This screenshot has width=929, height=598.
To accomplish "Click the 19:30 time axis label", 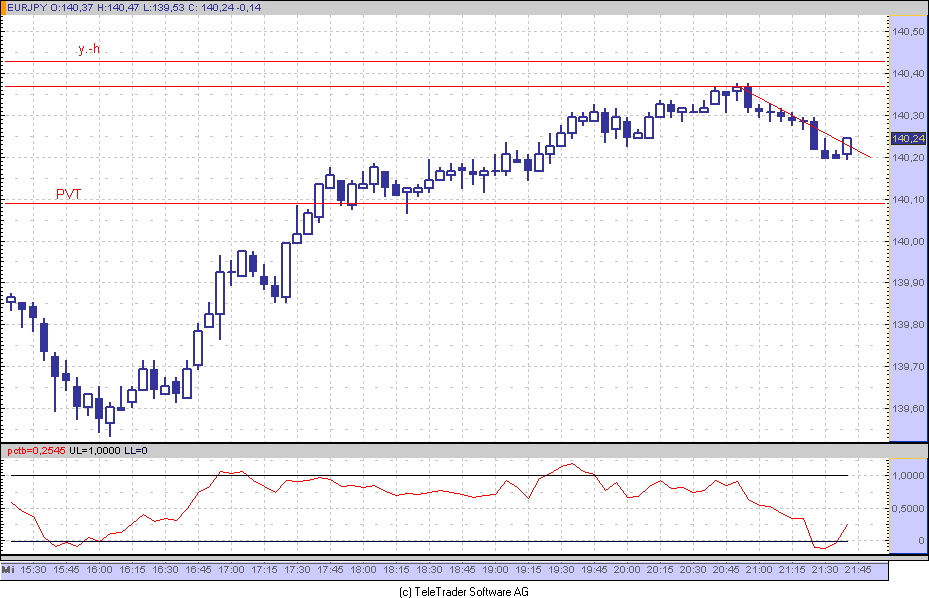I will pyautogui.click(x=561, y=570).
